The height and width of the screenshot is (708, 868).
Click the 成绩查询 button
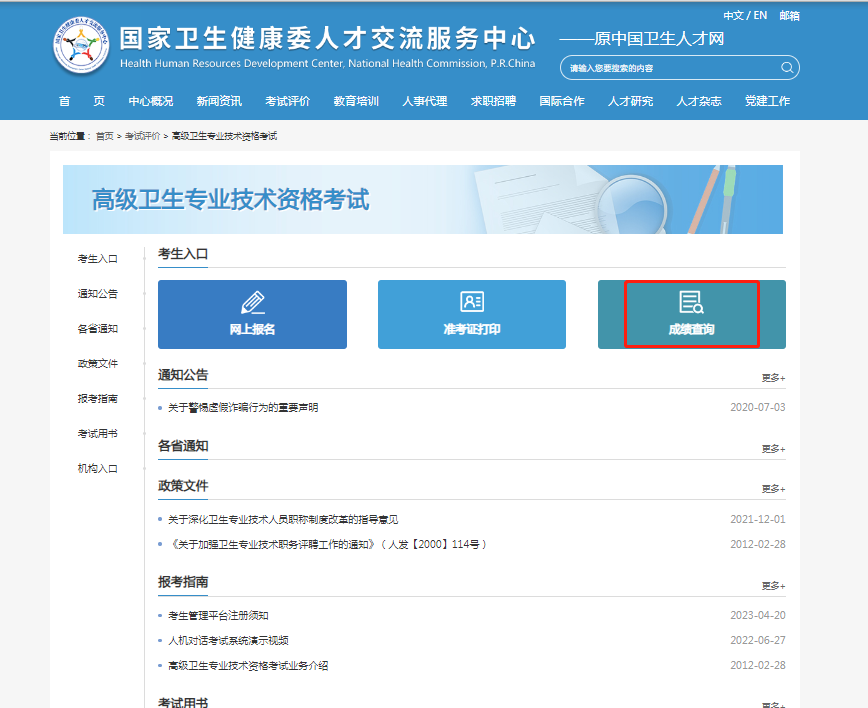click(691, 314)
